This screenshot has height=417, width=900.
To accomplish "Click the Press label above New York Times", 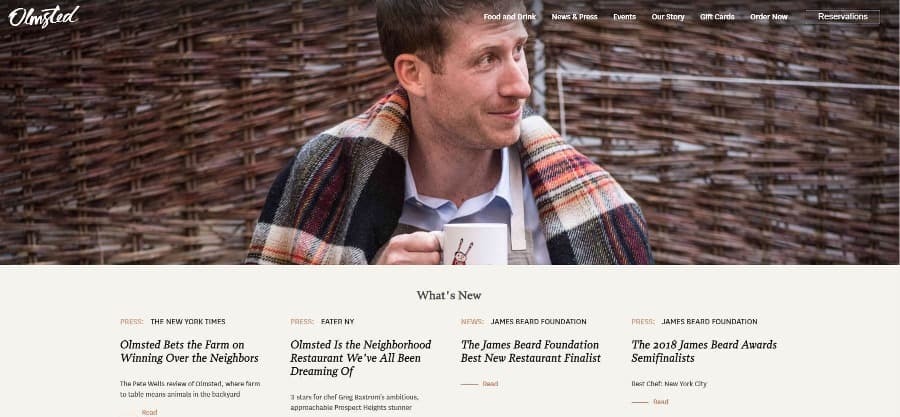I will point(131,322).
